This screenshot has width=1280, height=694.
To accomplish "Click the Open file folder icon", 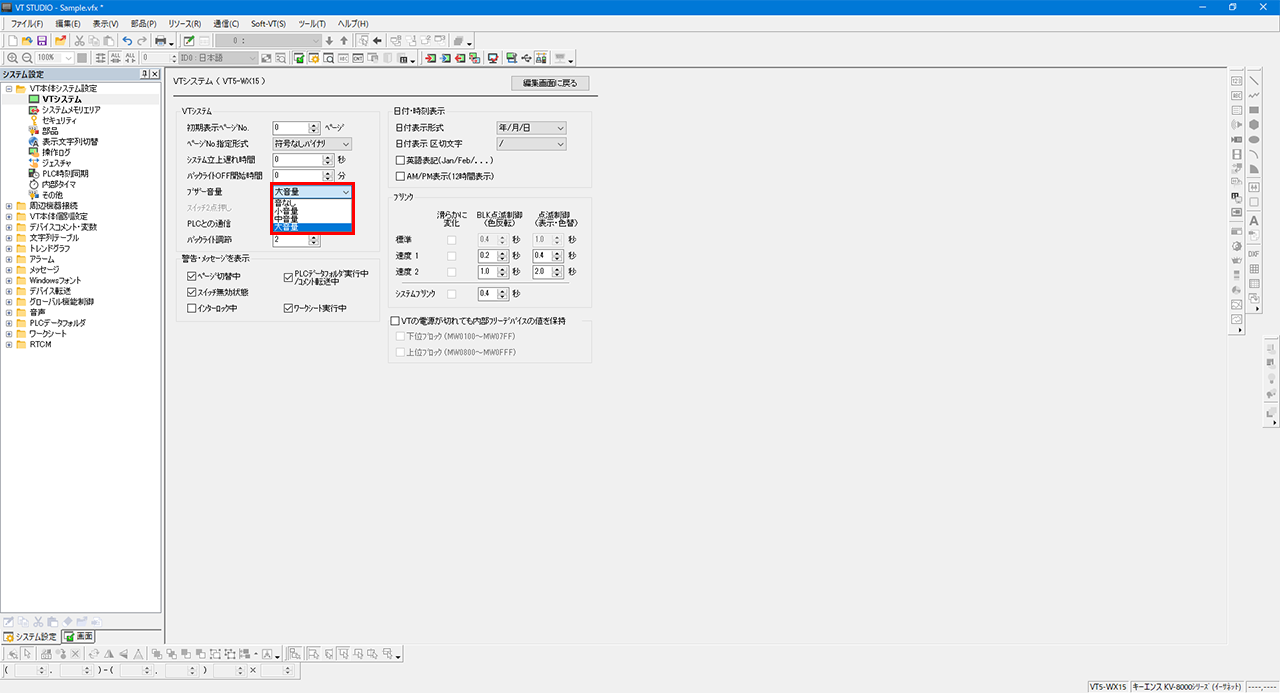I will tap(27, 41).
